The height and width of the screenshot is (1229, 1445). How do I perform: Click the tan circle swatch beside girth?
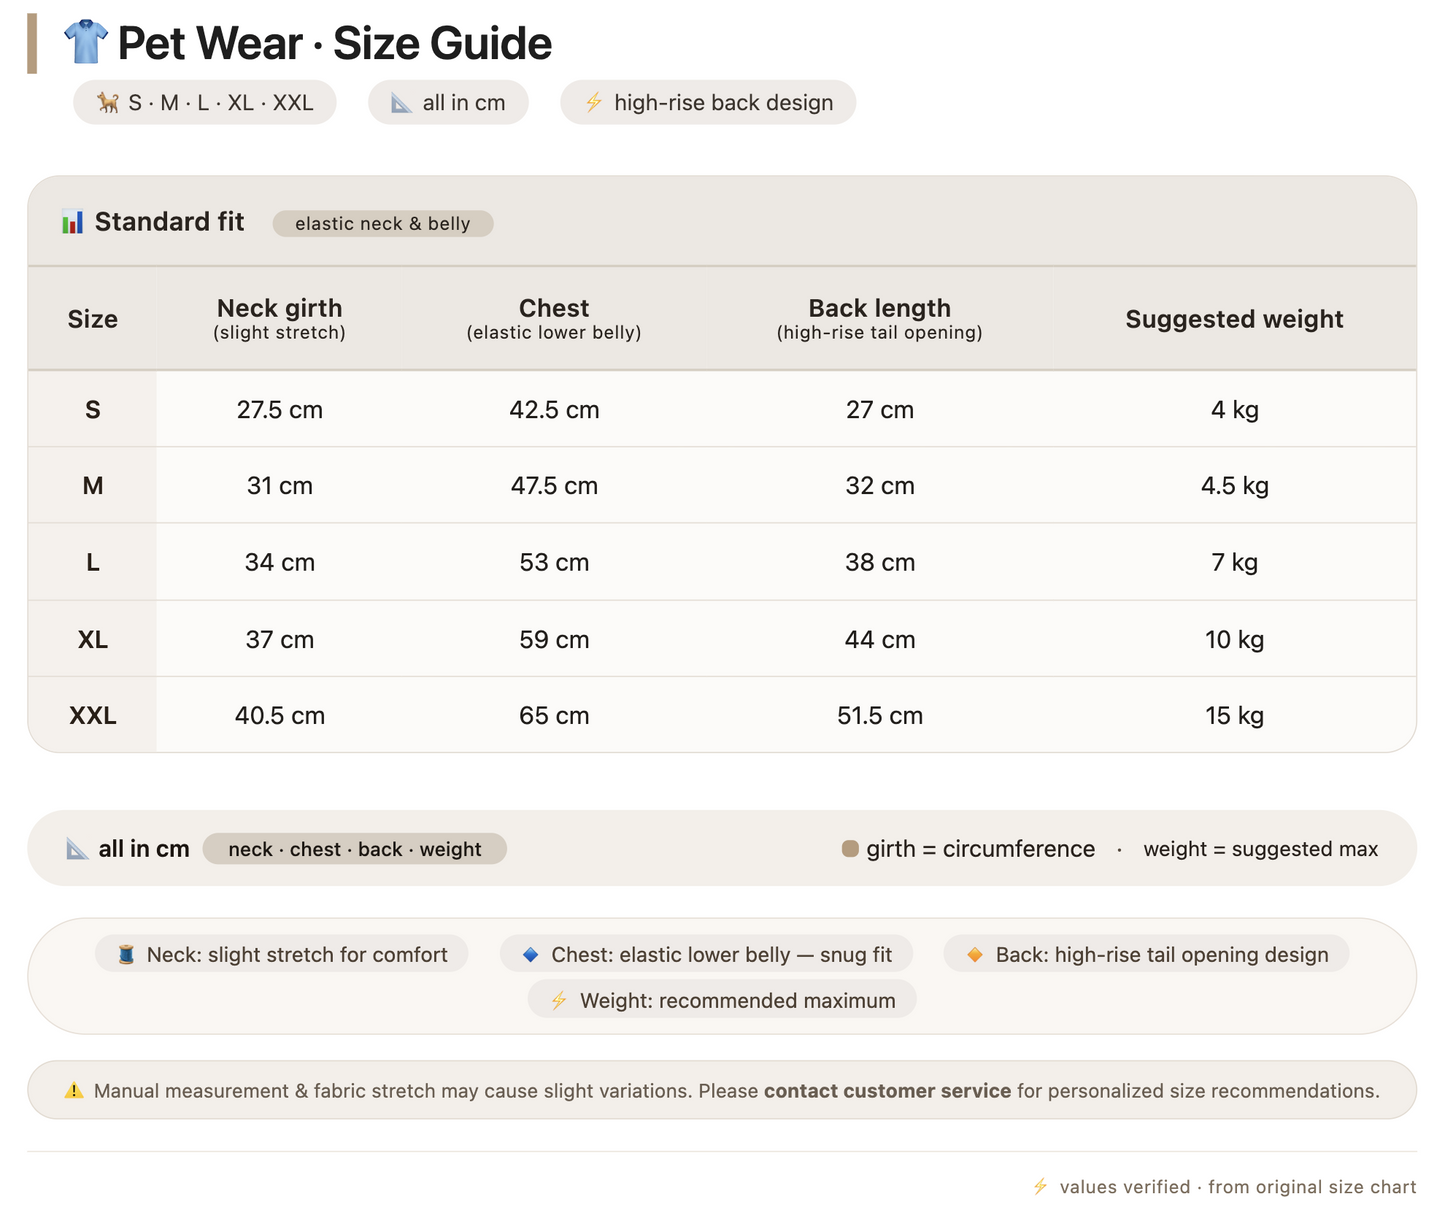coord(850,849)
